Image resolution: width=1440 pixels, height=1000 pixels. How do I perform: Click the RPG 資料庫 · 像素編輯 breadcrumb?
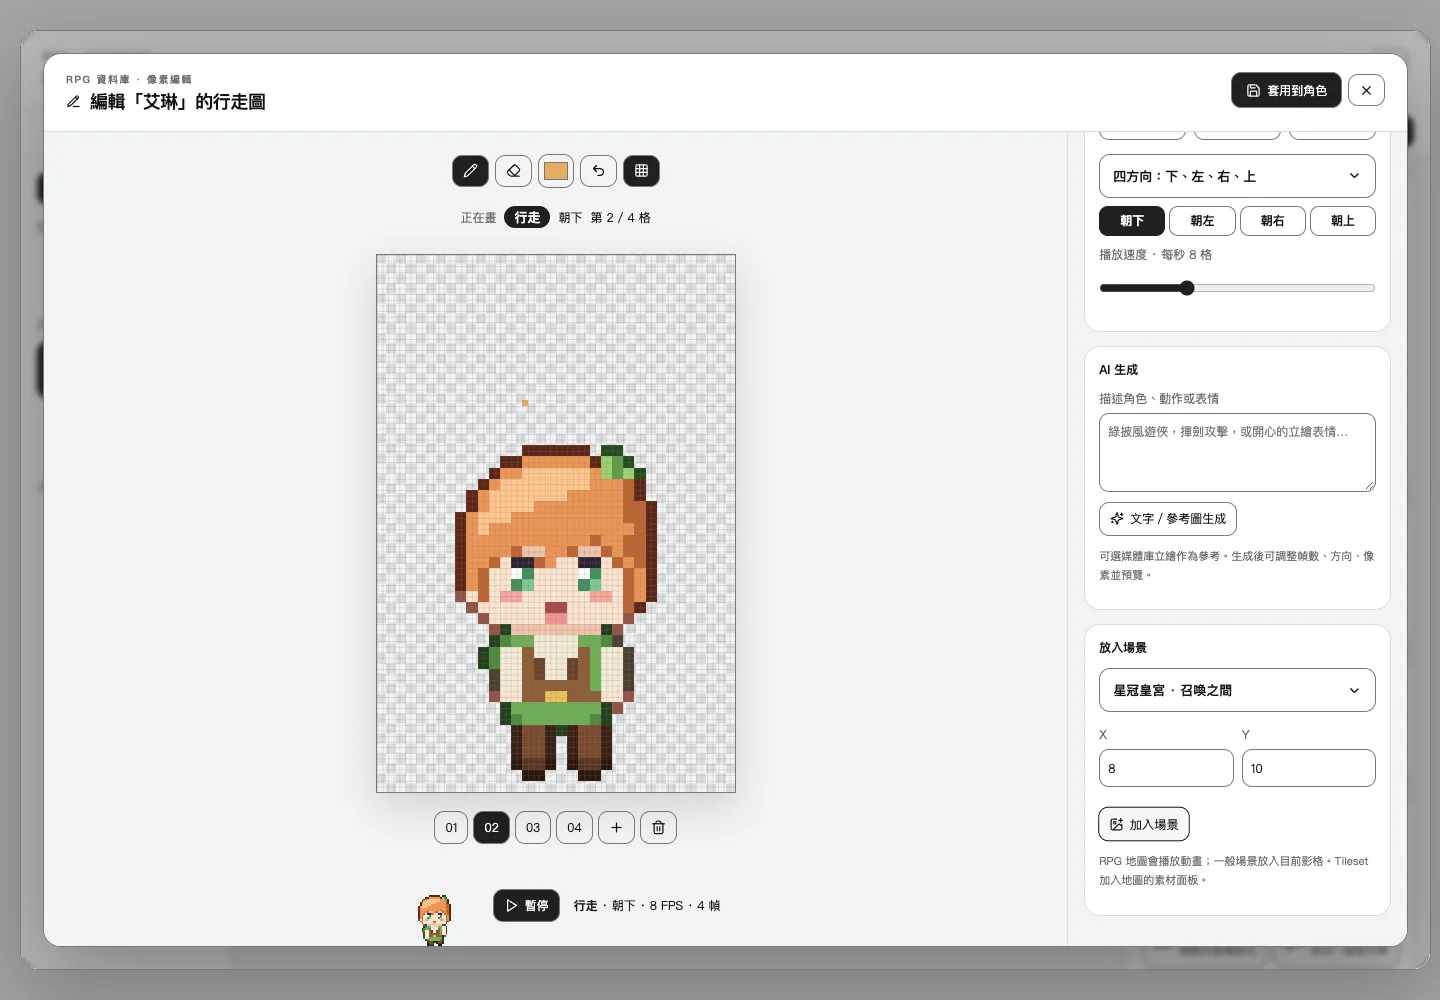point(129,79)
